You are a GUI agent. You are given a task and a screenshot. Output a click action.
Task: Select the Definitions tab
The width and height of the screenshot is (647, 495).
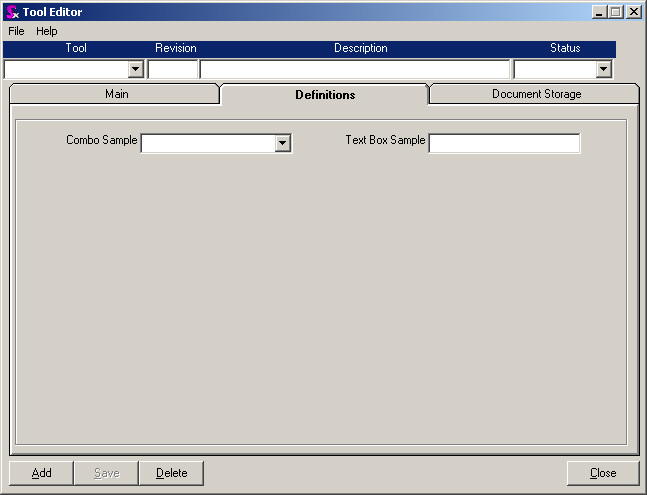coord(325,95)
